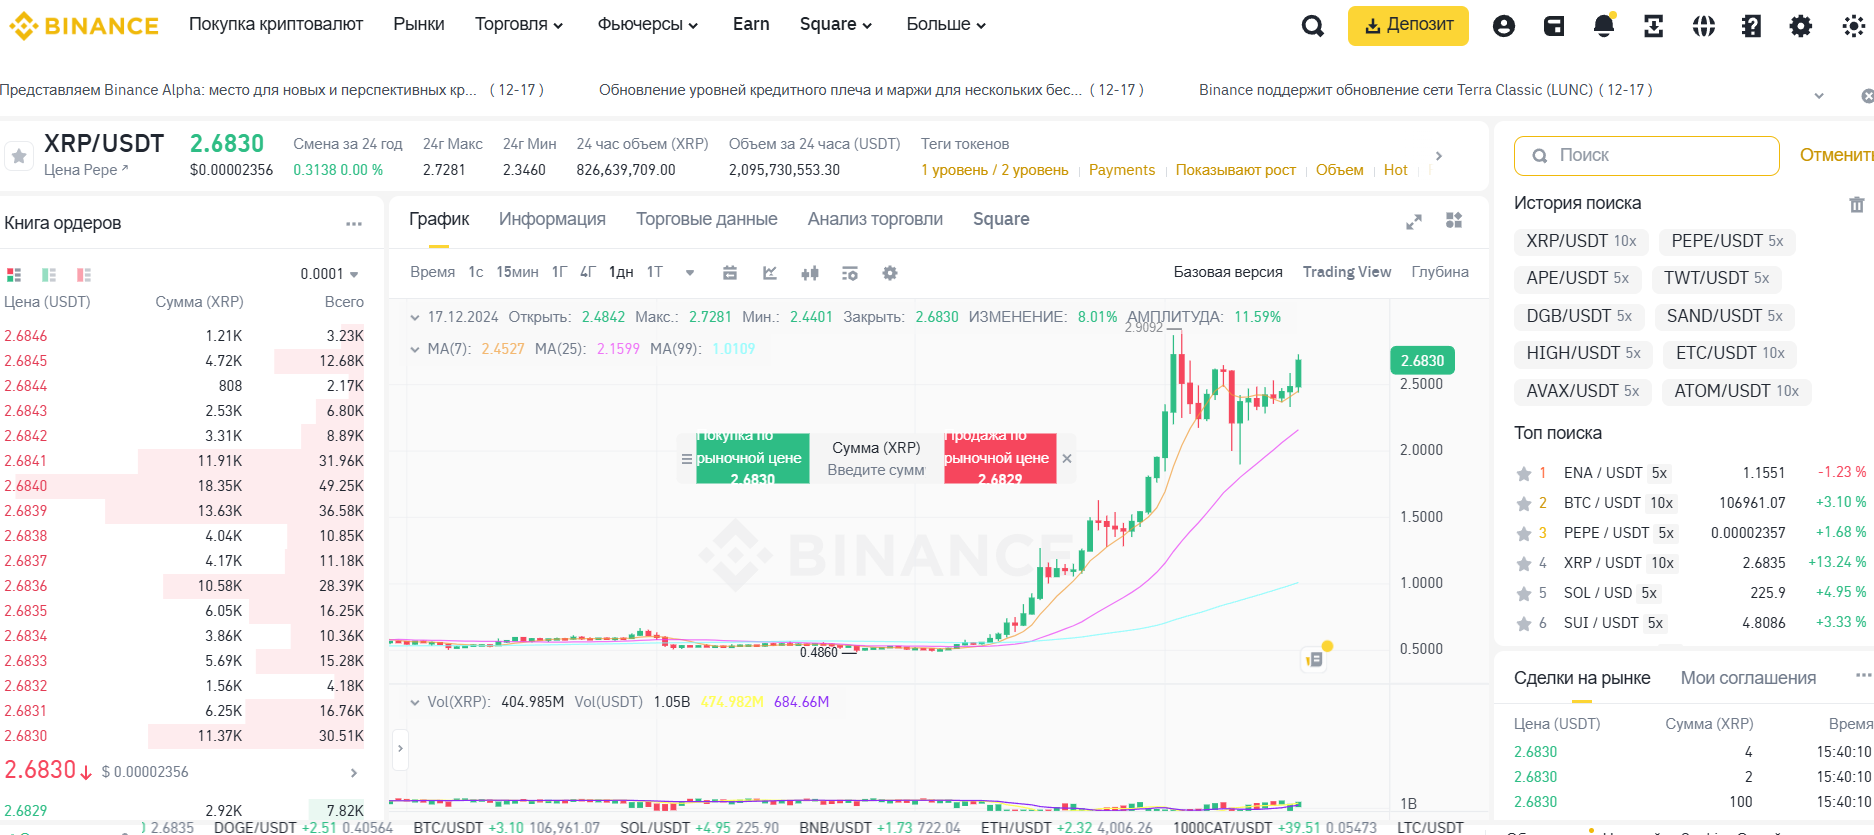Open chart date range calendar icon
Screen dimensions: 1874x835
730,273
